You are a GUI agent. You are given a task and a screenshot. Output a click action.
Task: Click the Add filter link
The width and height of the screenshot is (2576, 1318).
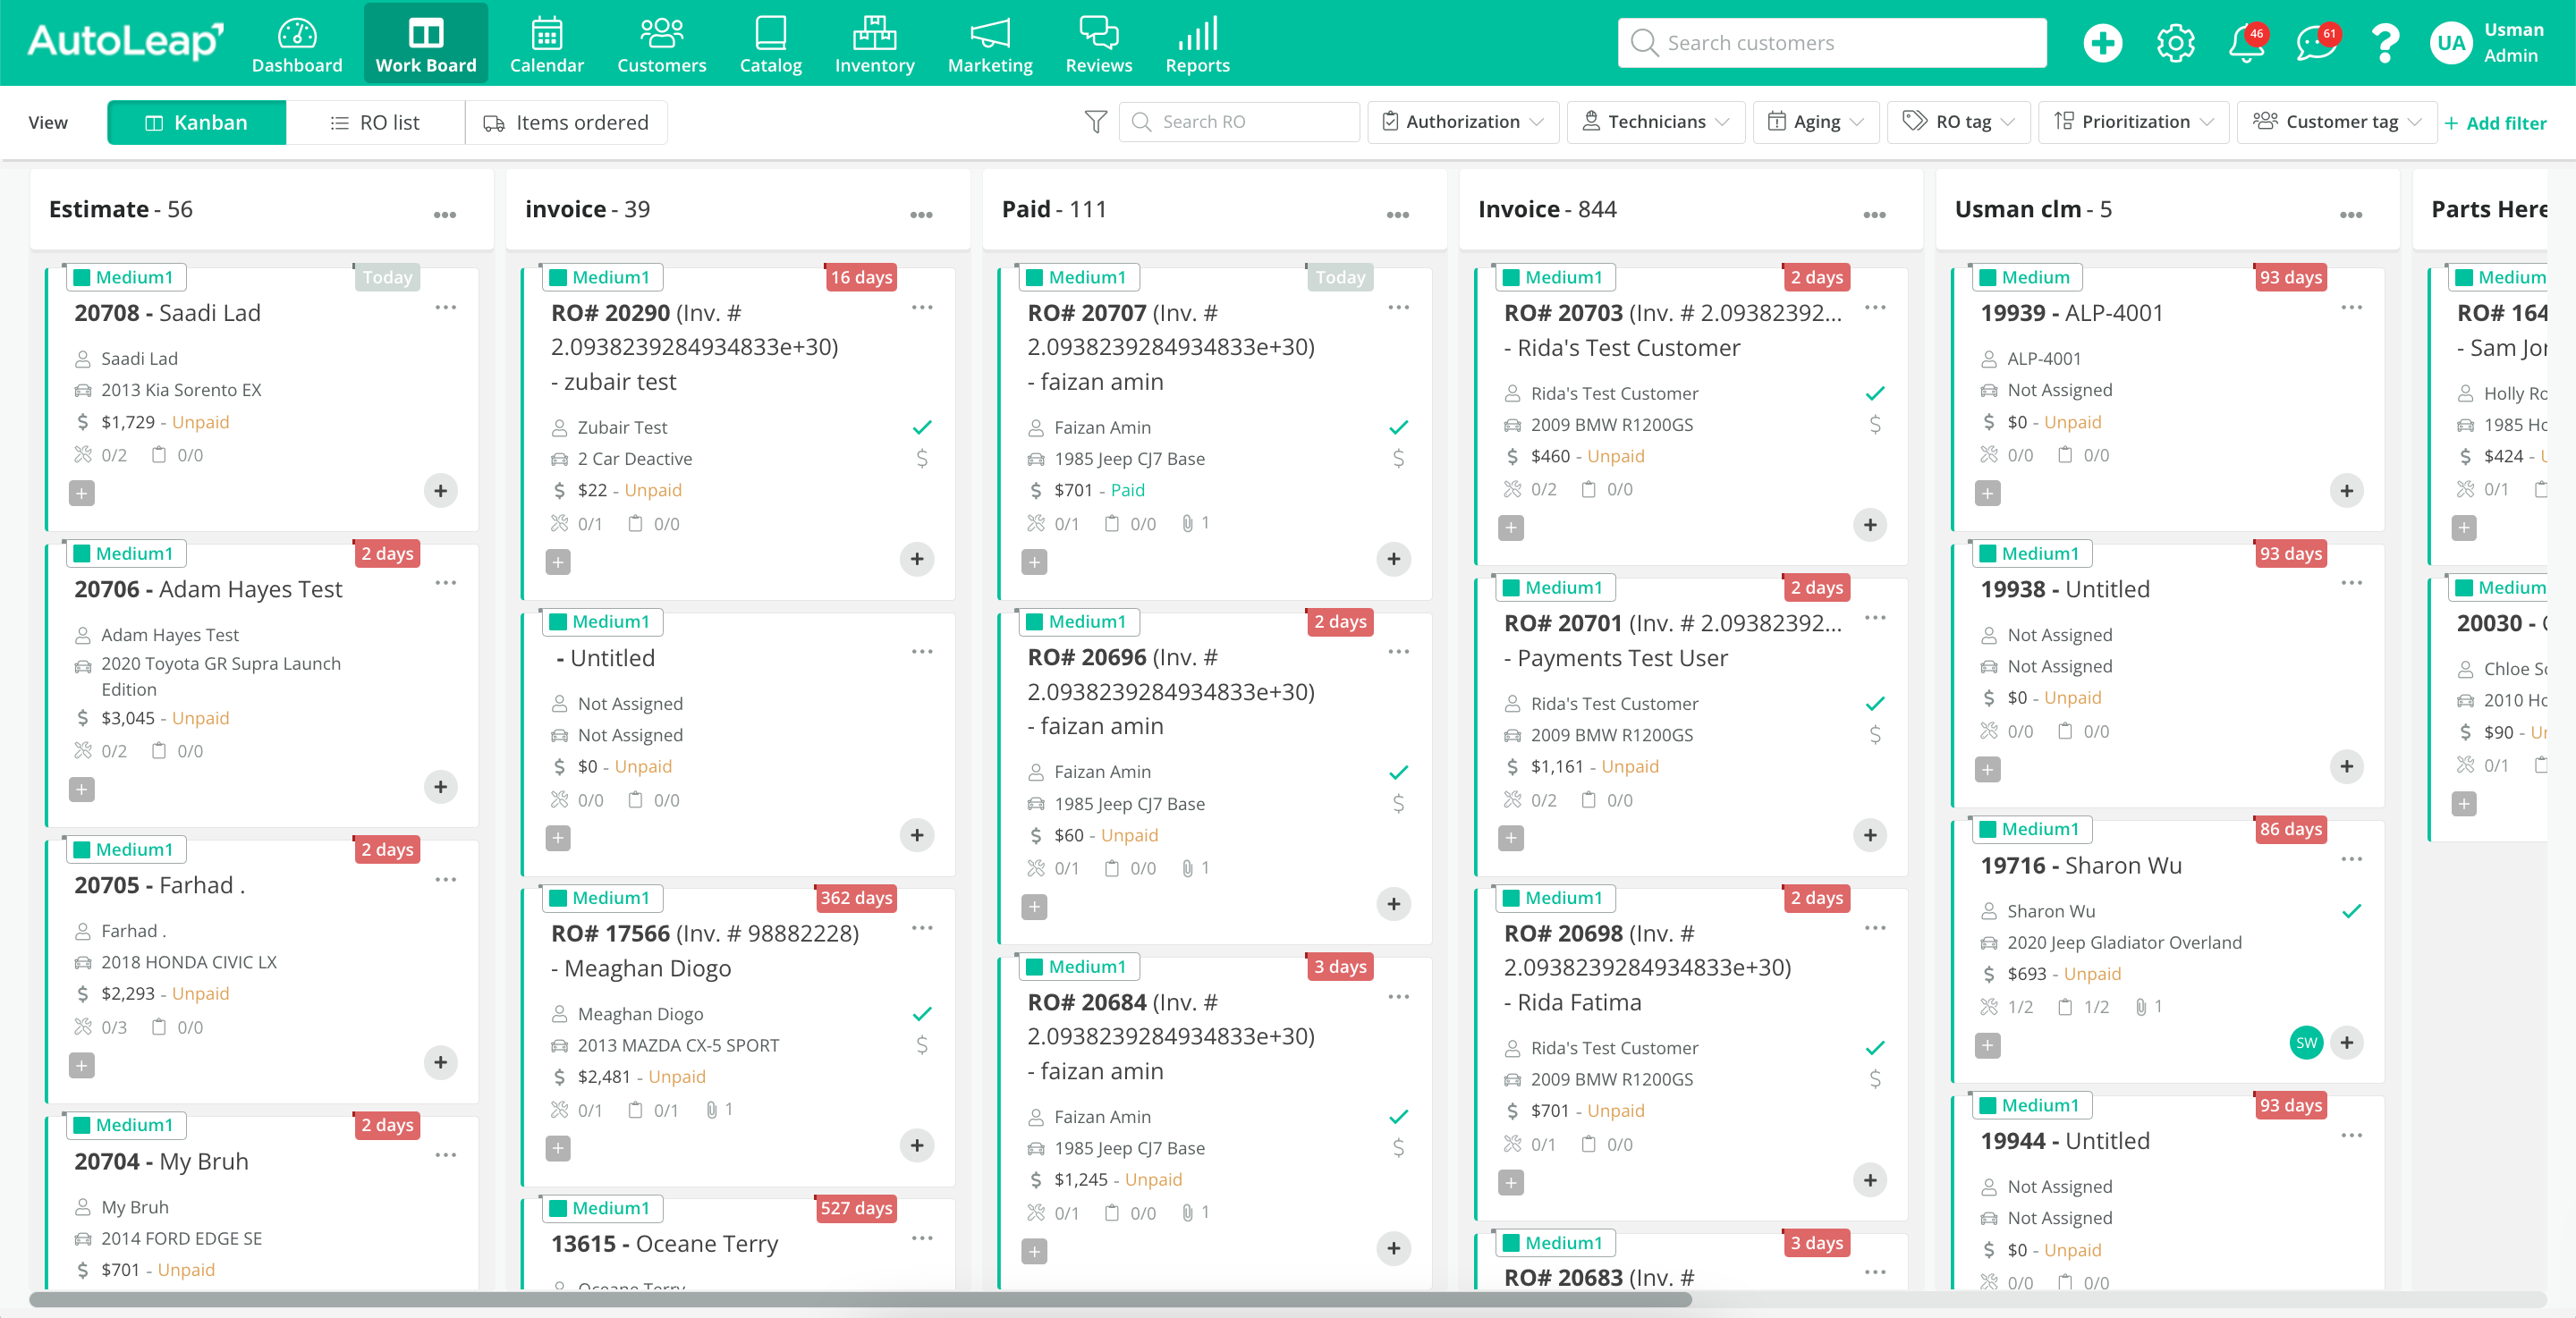click(x=2495, y=123)
